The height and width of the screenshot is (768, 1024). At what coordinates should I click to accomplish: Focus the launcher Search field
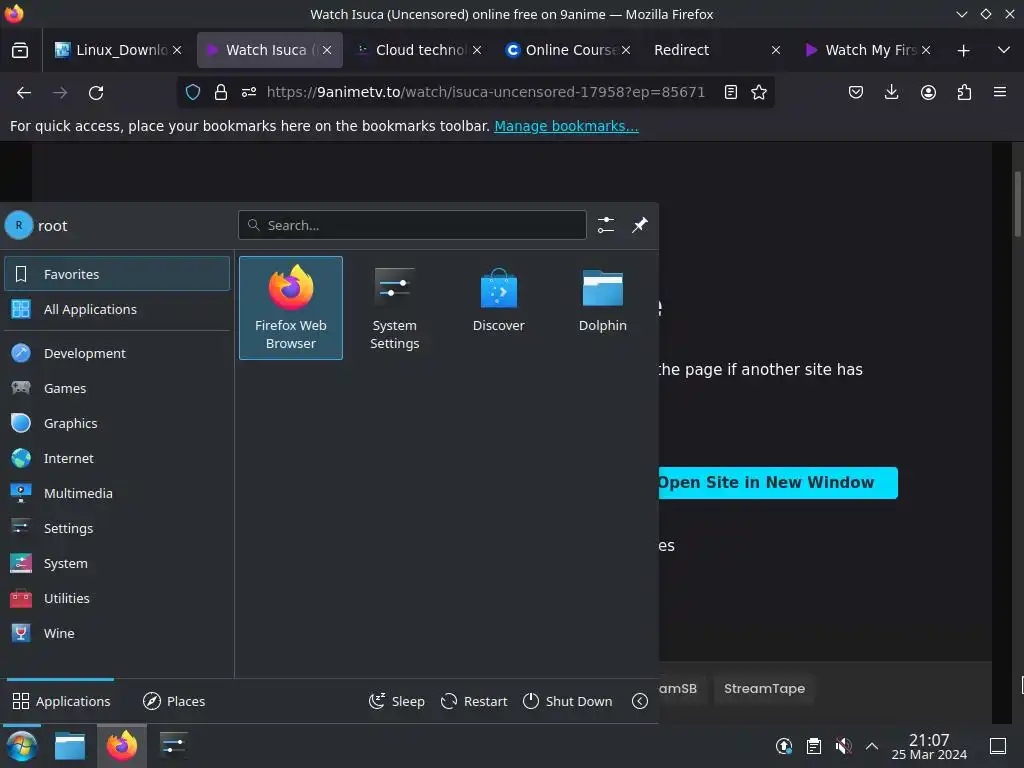412,225
